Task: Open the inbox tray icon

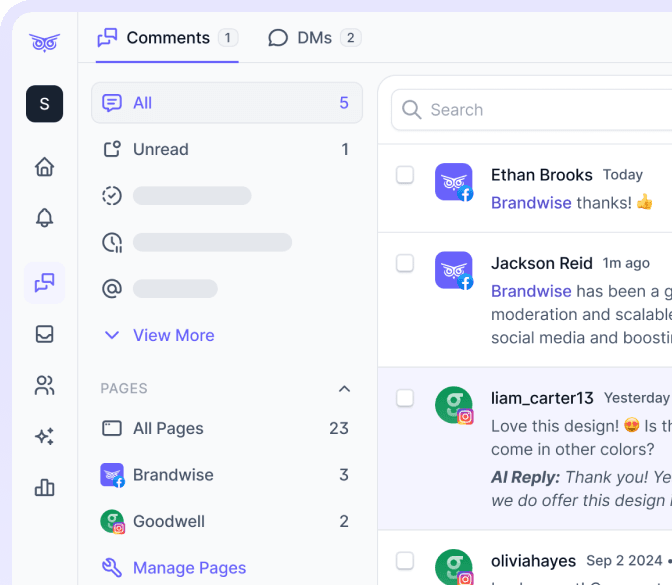Action: 44,334
